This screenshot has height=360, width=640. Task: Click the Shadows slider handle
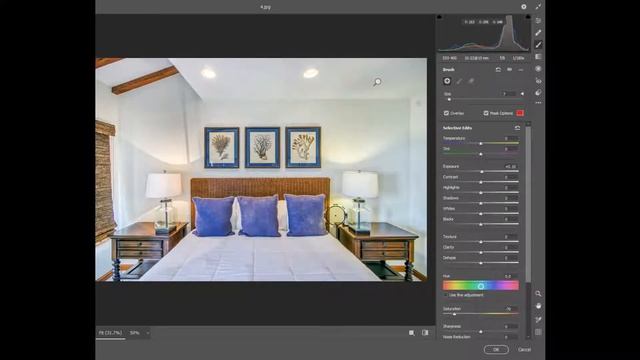coord(481,203)
